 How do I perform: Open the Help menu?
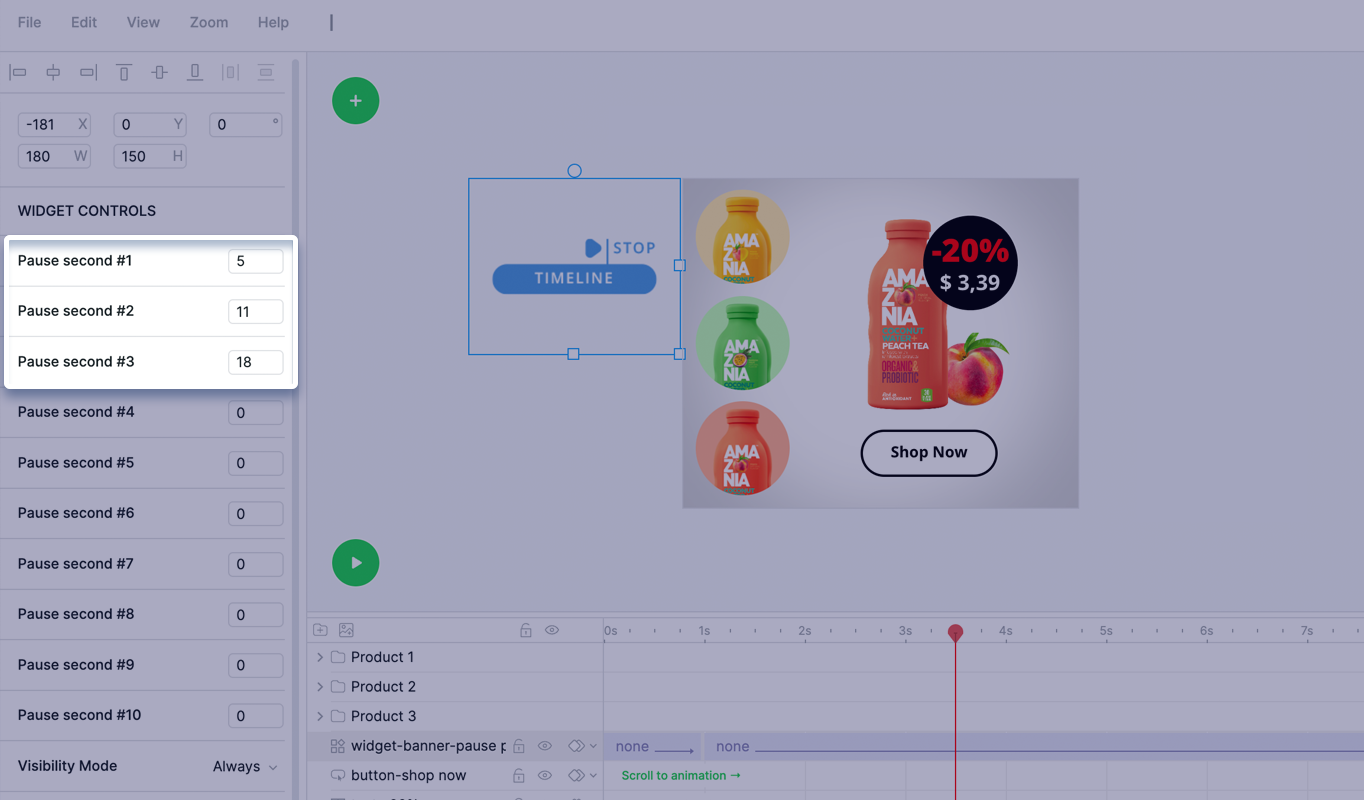tap(273, 22)
